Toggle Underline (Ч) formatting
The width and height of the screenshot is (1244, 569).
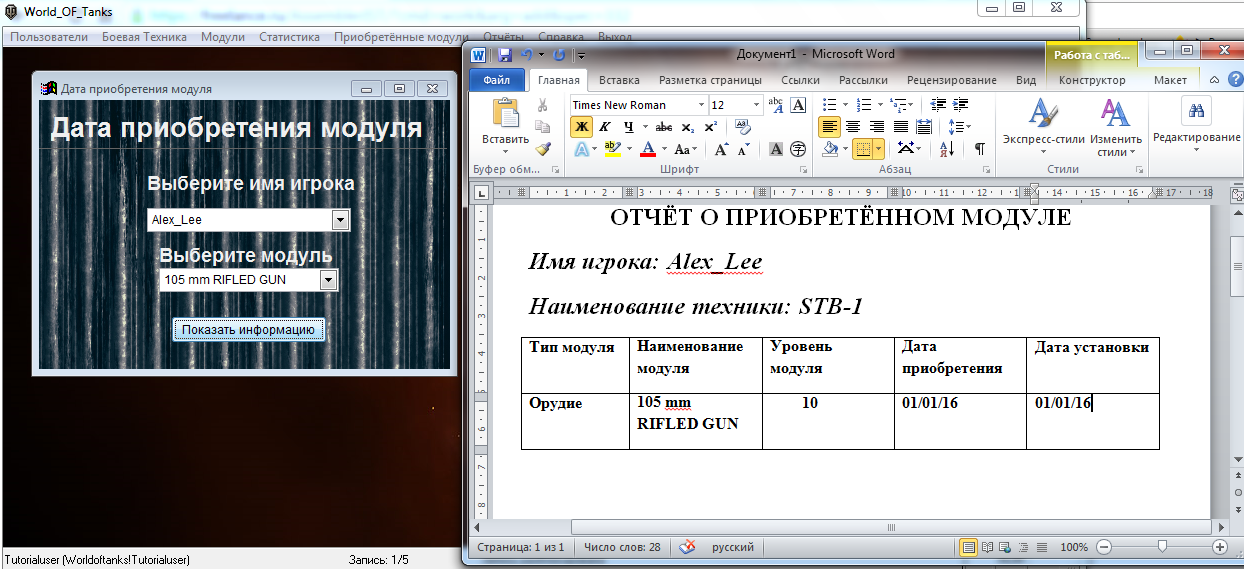tap(628, 127)
